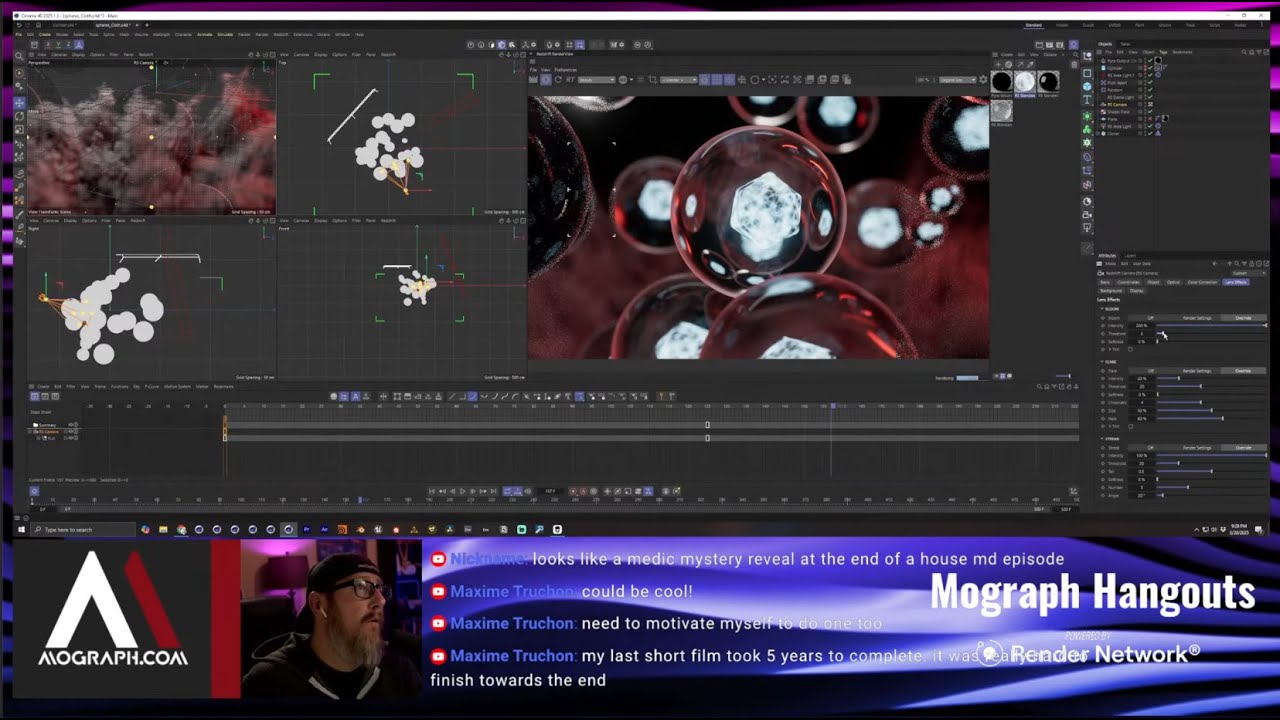The height and width of the screenshot is (720, 1280).
Task: Click the Attribute Manager back arrow
Action: (1215, 264)
